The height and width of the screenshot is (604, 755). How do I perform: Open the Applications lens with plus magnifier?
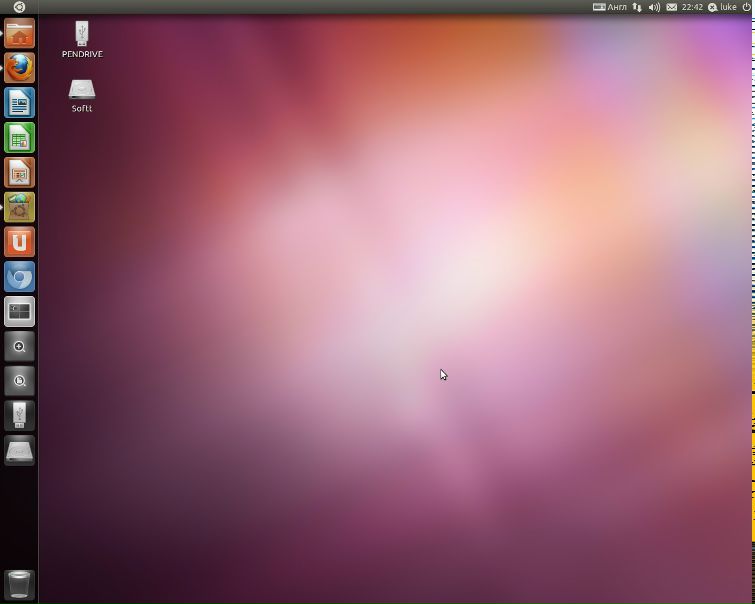tap(19, 347)
